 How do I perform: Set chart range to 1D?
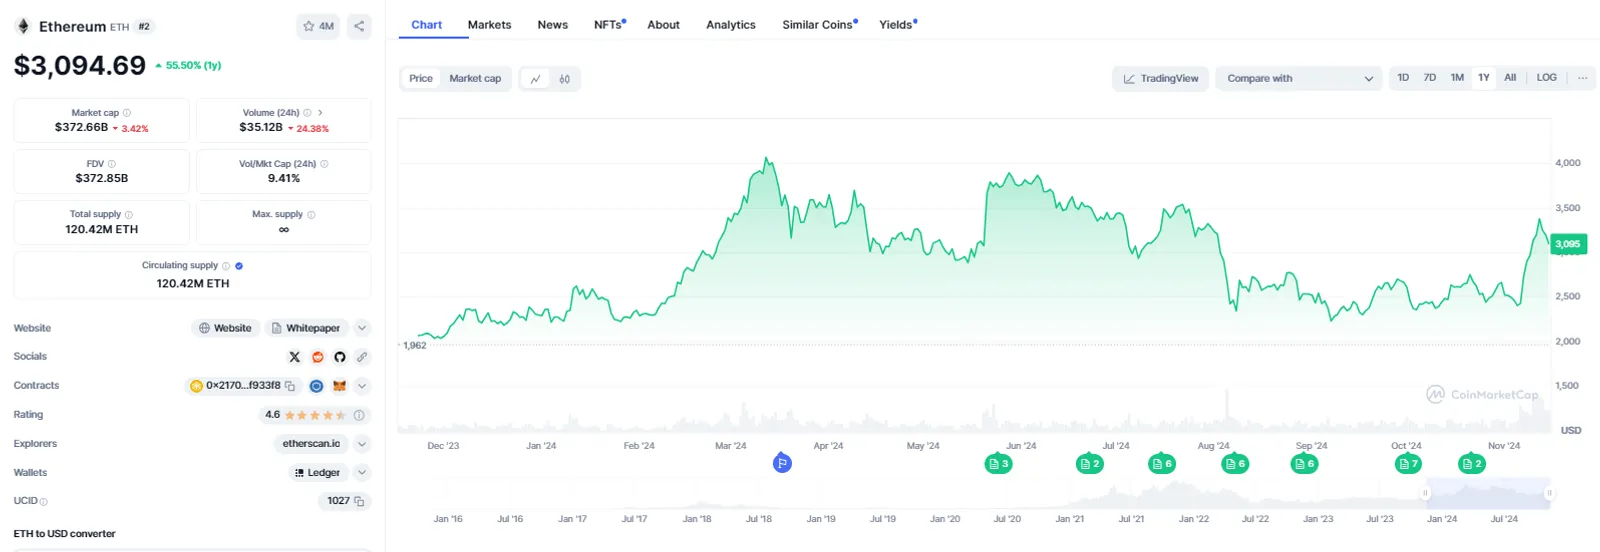[1403, 78]
